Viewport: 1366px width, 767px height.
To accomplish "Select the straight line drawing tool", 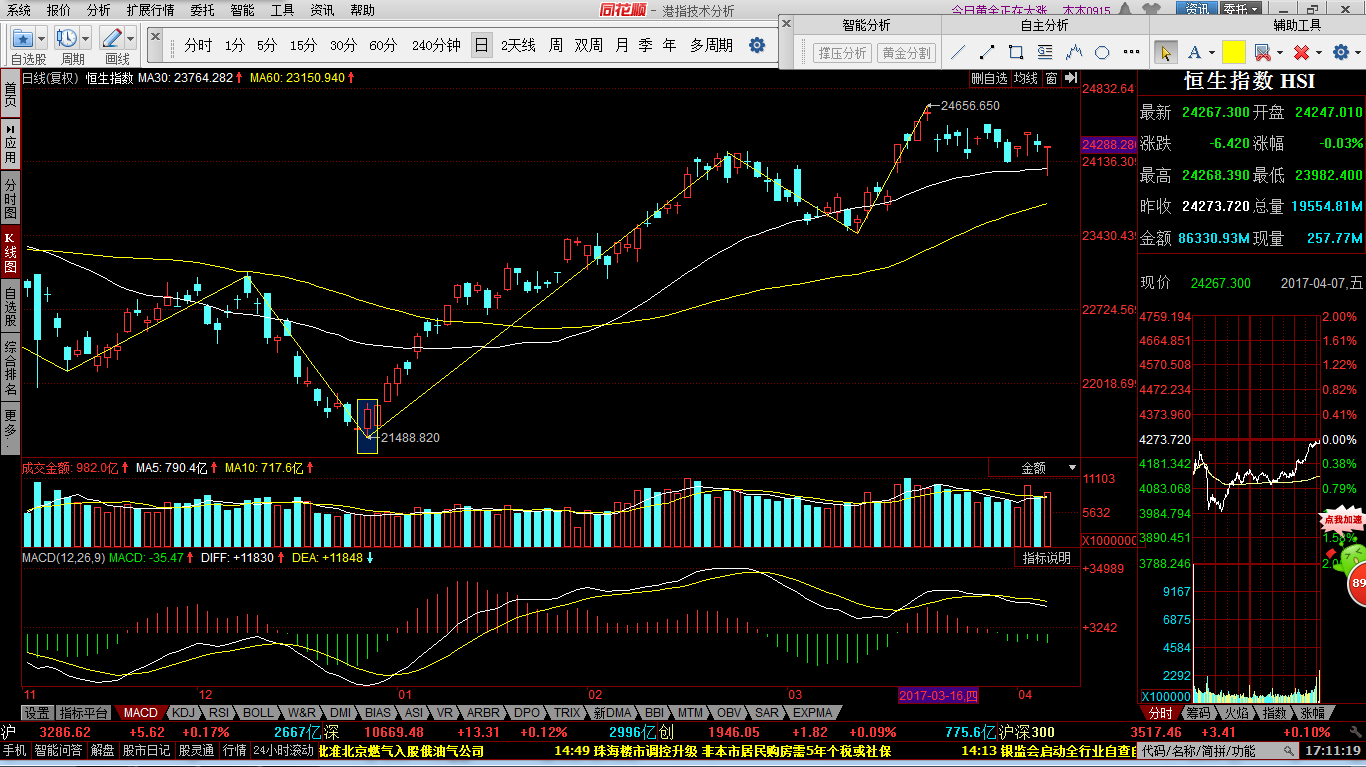I will (958, 52).
